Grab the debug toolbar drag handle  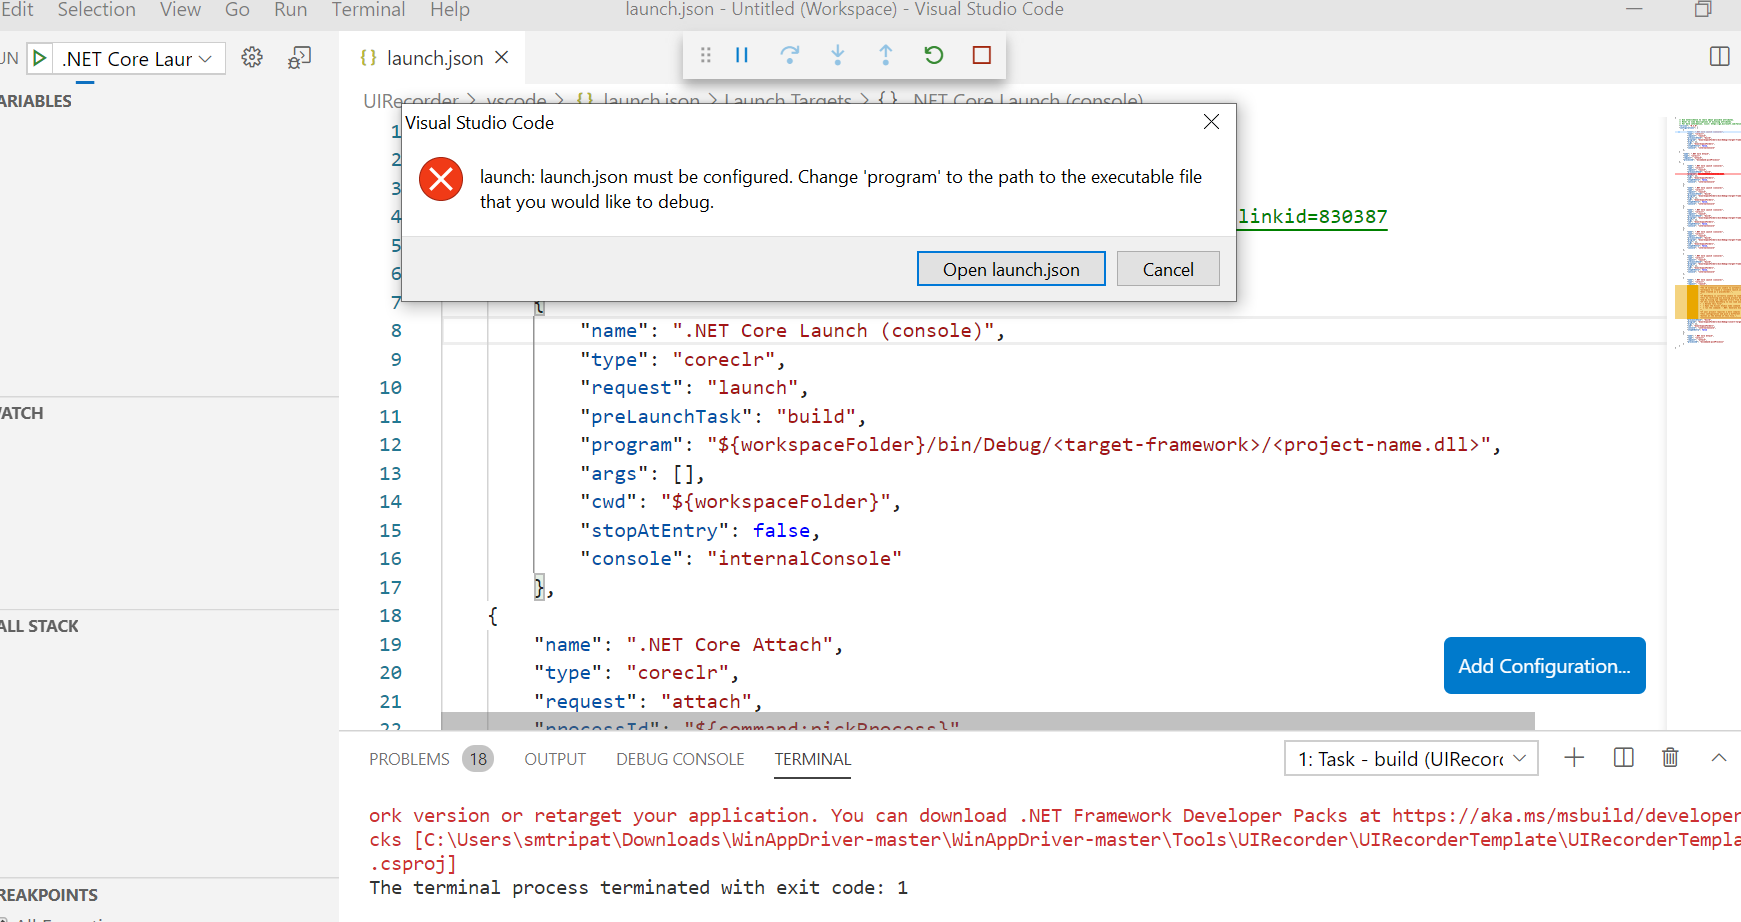click(706, 55)
